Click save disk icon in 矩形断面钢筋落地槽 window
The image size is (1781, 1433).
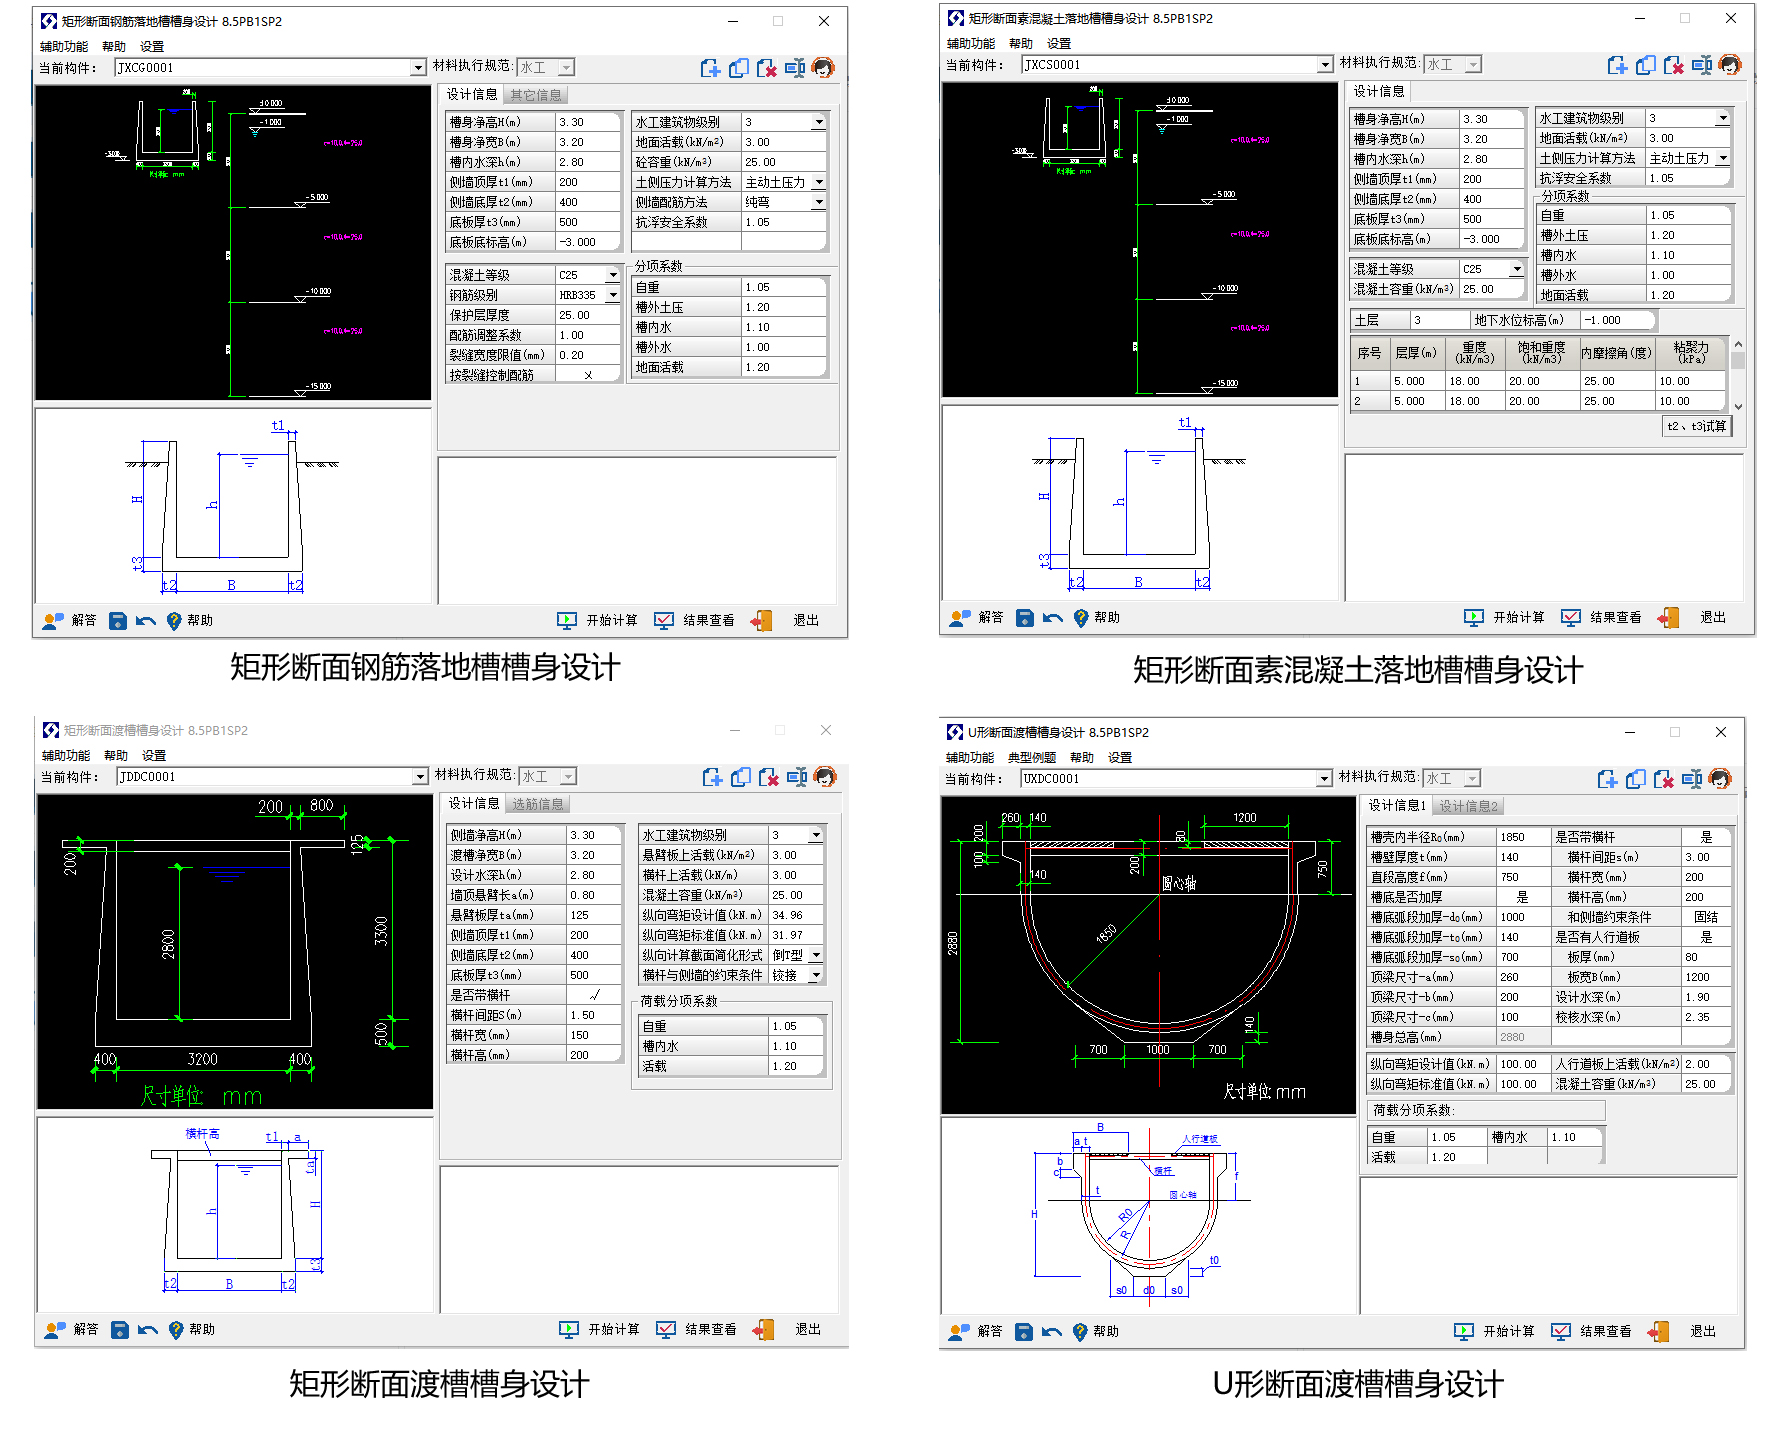[118, 621]
